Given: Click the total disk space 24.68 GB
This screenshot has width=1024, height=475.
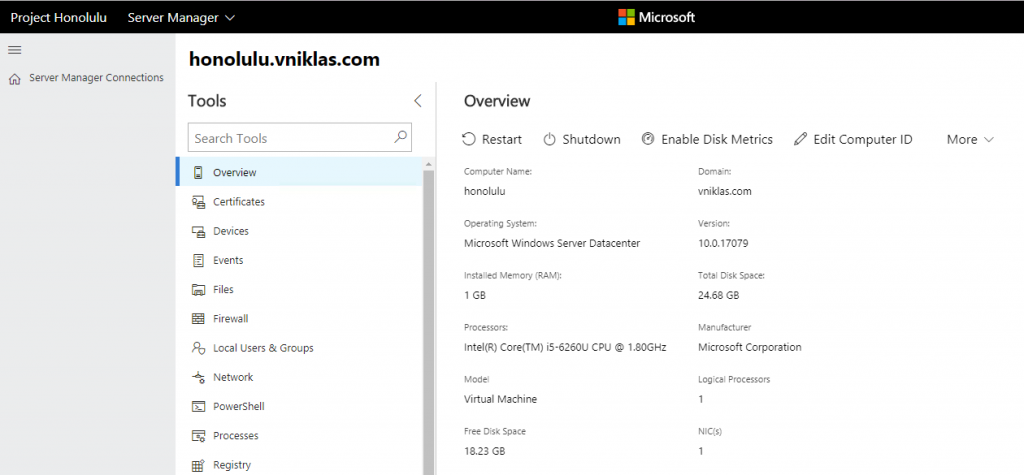Looking at the screenshot, I should pos(718,295).
